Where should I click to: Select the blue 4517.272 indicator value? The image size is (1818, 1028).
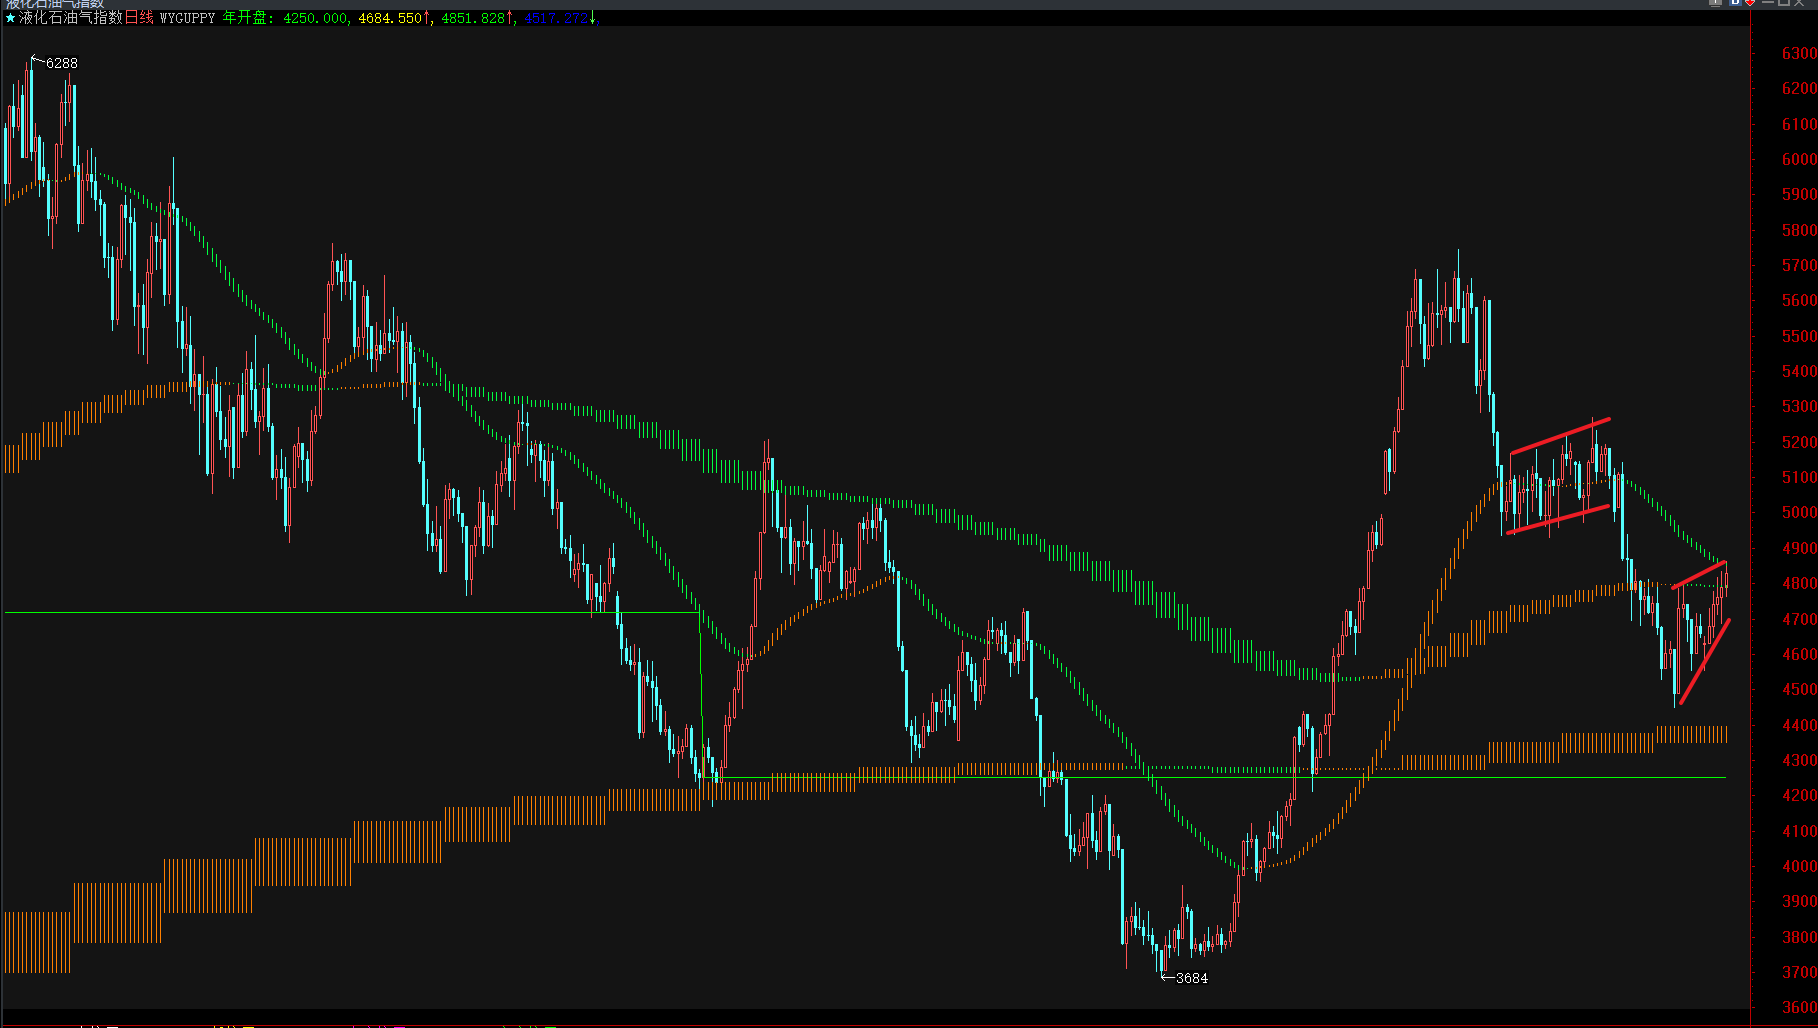pyautogui.click(x=557, y=18)
